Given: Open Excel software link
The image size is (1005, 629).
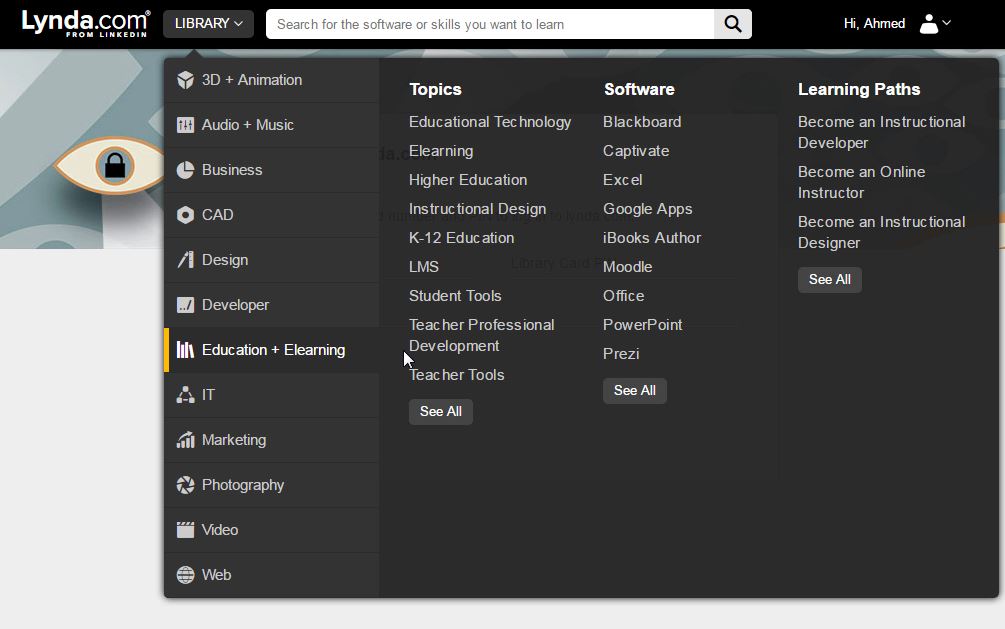Looking at the screenshot, I should [x=622, y=180].
